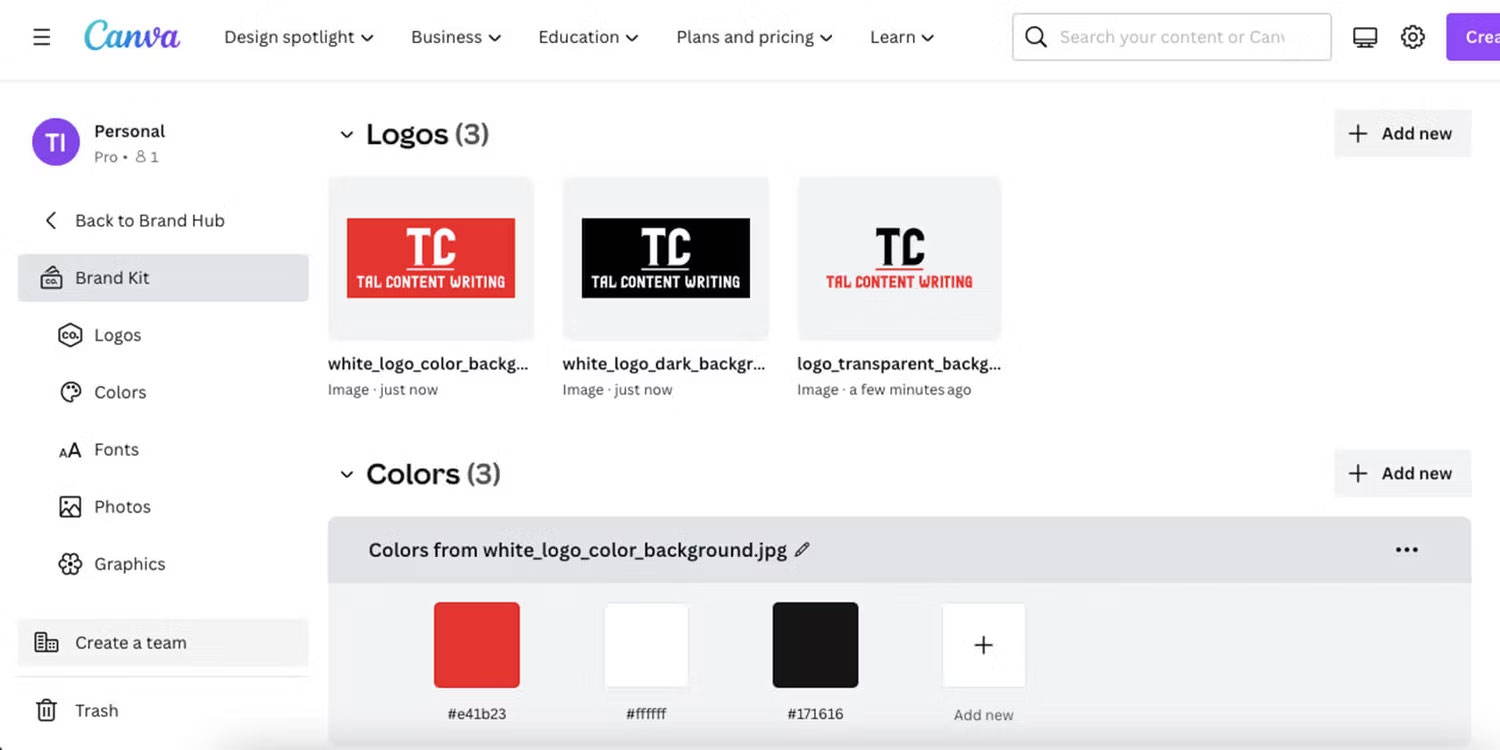Click Add new in Colors section
This screenshot has width=1500, height=750.
(x=1402, y=474)
